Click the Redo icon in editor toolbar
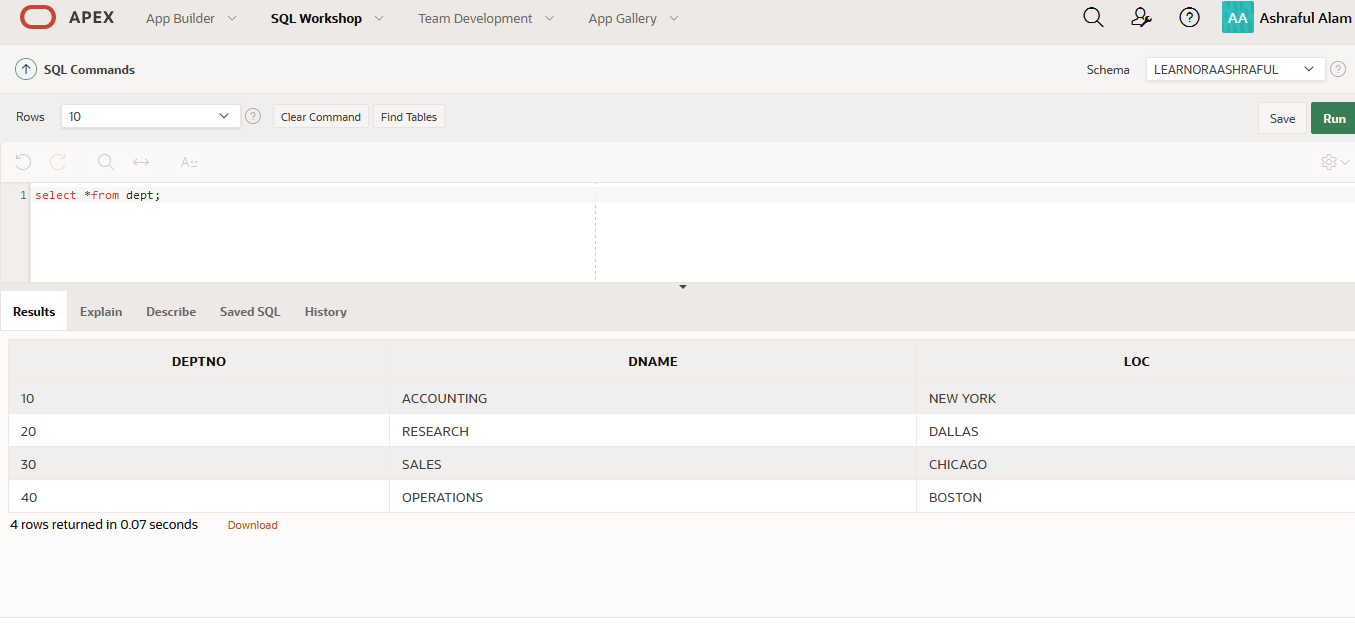The image size is (1355, 623). coord(58,162)
